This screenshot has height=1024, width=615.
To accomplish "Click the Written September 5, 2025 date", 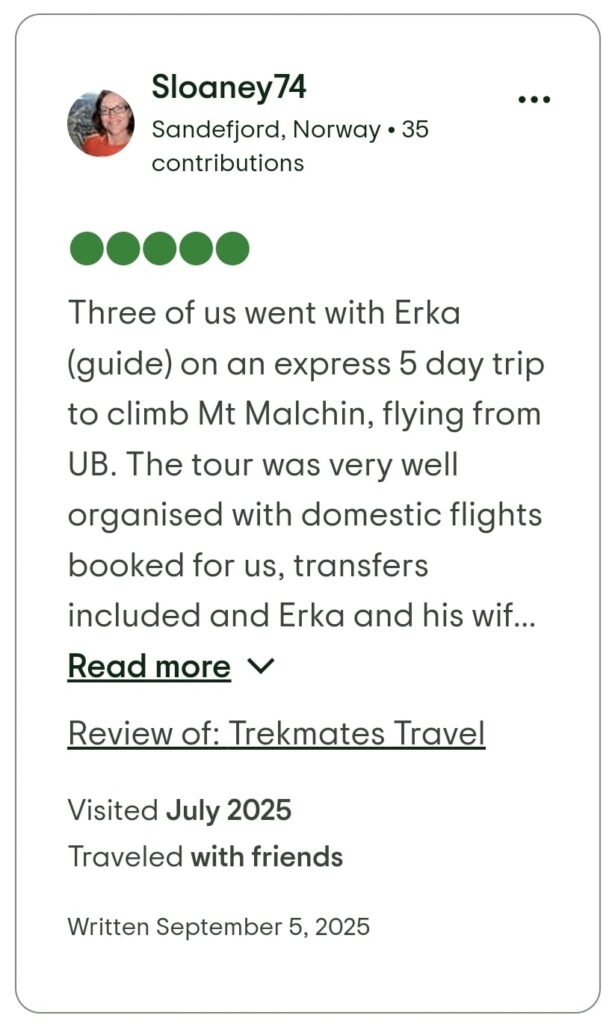I will 218,927.
